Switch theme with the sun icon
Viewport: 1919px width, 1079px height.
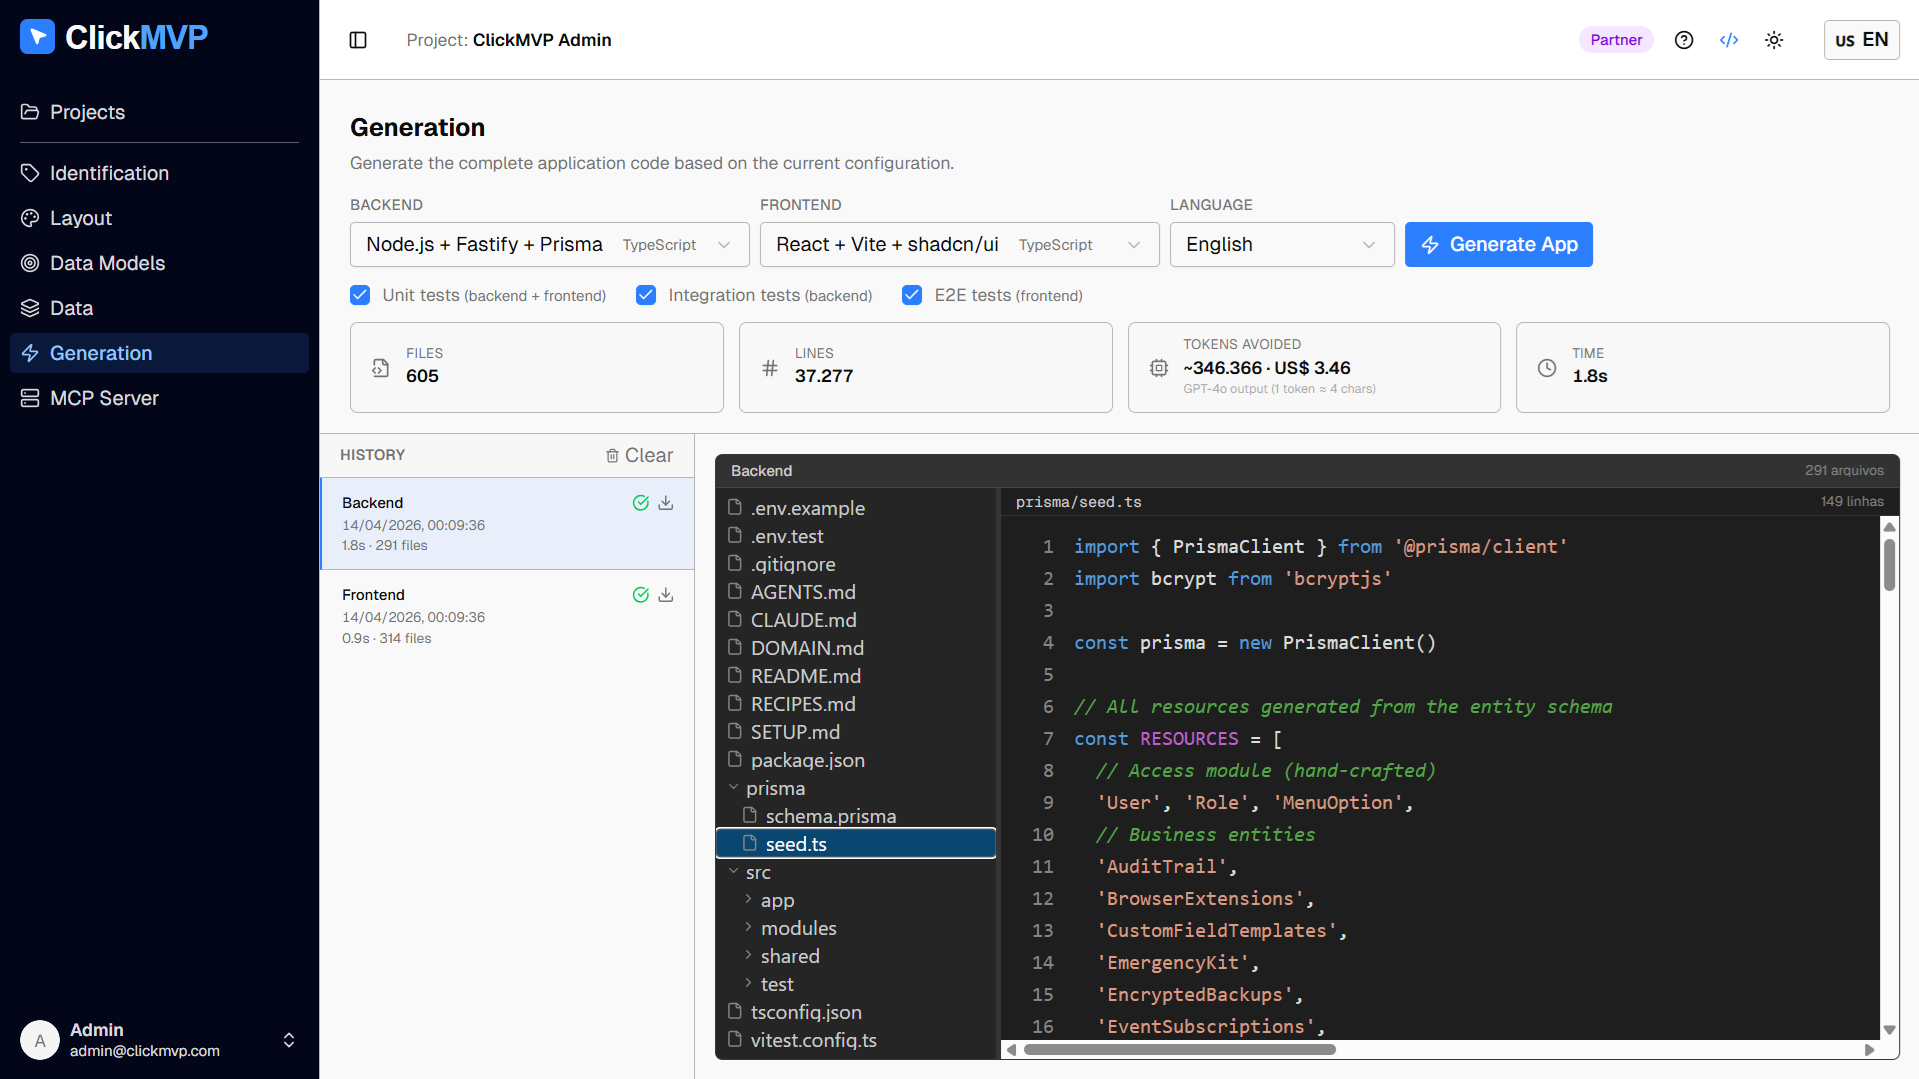tap(1774, 40)
